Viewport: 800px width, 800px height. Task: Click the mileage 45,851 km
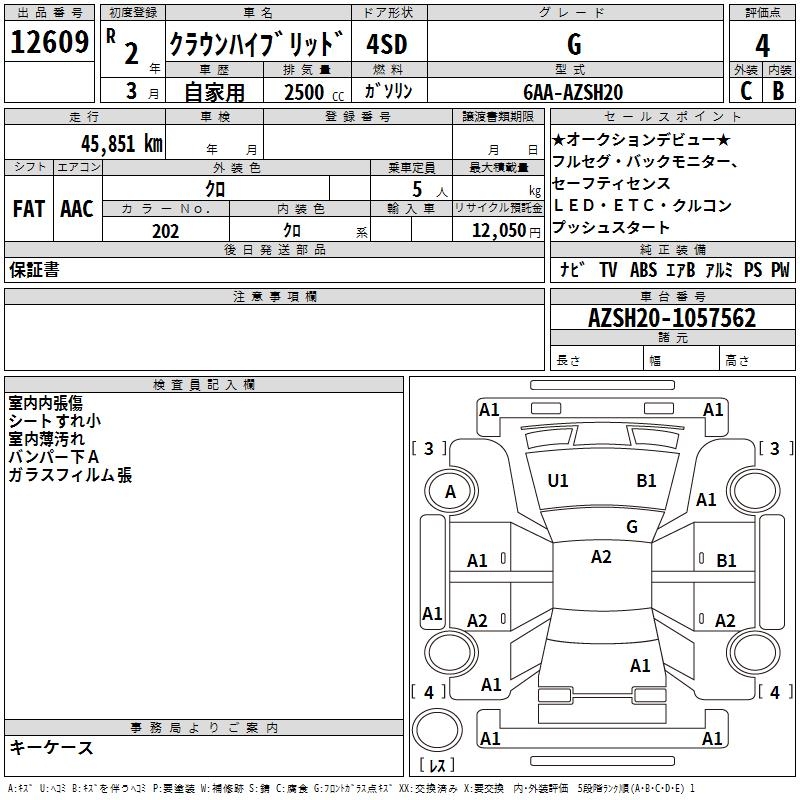tap(122, 143)
